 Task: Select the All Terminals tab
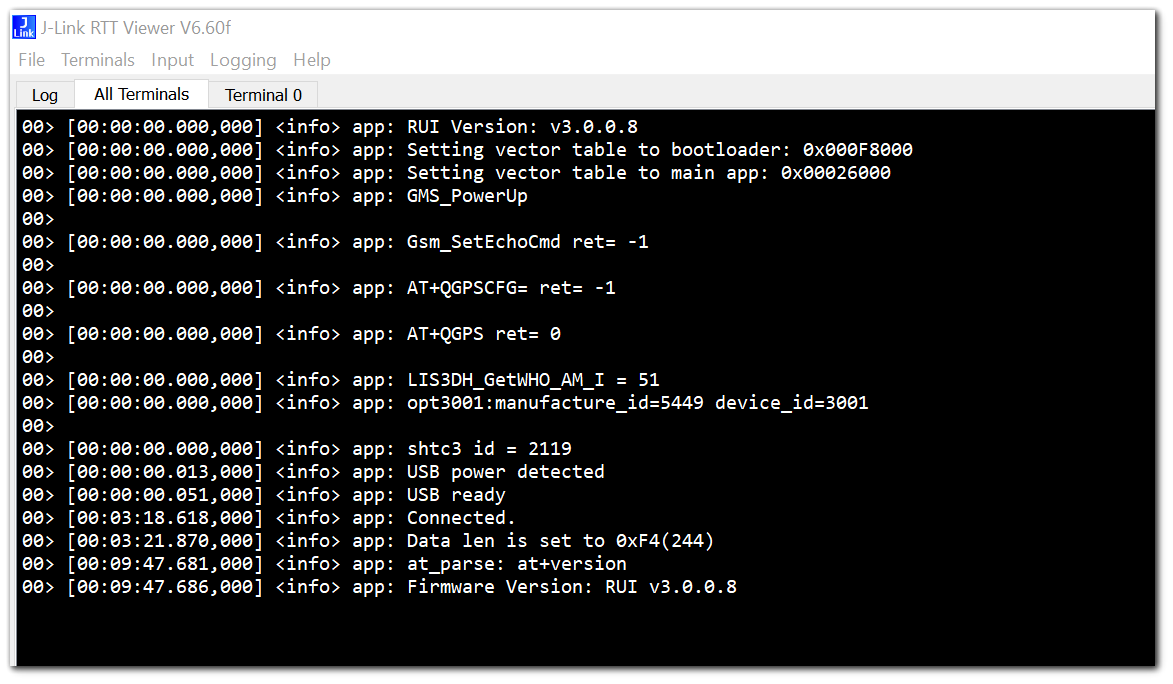pyautogui.click(x=141, y=94)
